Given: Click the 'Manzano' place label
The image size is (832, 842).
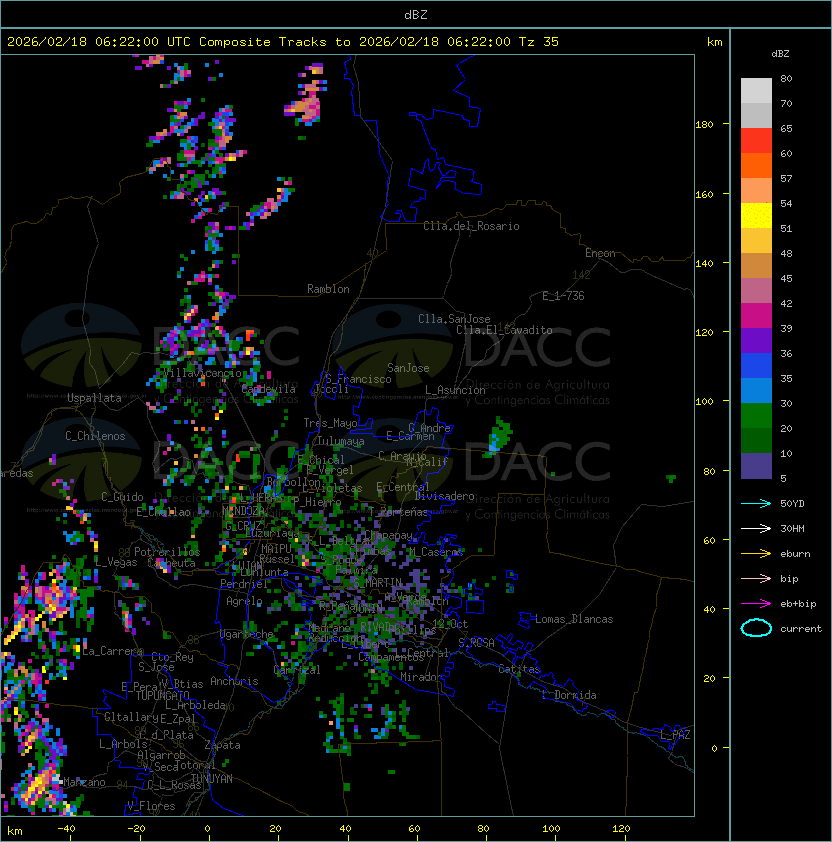Looking at the screenshot, I should 84,782.
